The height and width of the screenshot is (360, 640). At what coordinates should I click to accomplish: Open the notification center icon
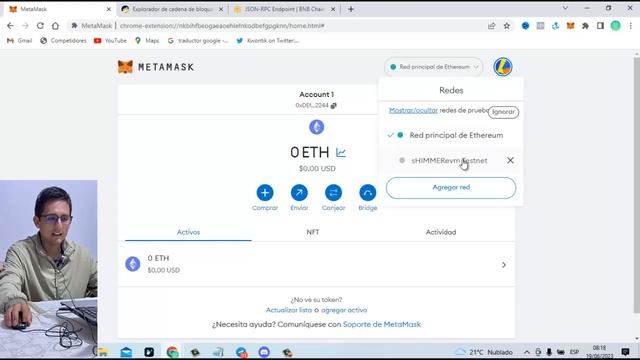[625, 352]
